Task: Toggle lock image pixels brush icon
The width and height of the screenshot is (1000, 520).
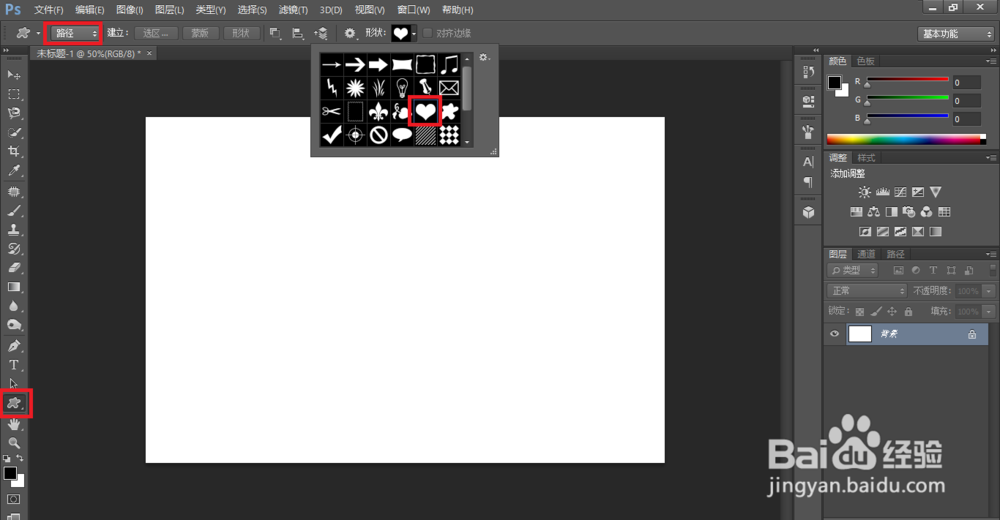Action: coord(876,311)
